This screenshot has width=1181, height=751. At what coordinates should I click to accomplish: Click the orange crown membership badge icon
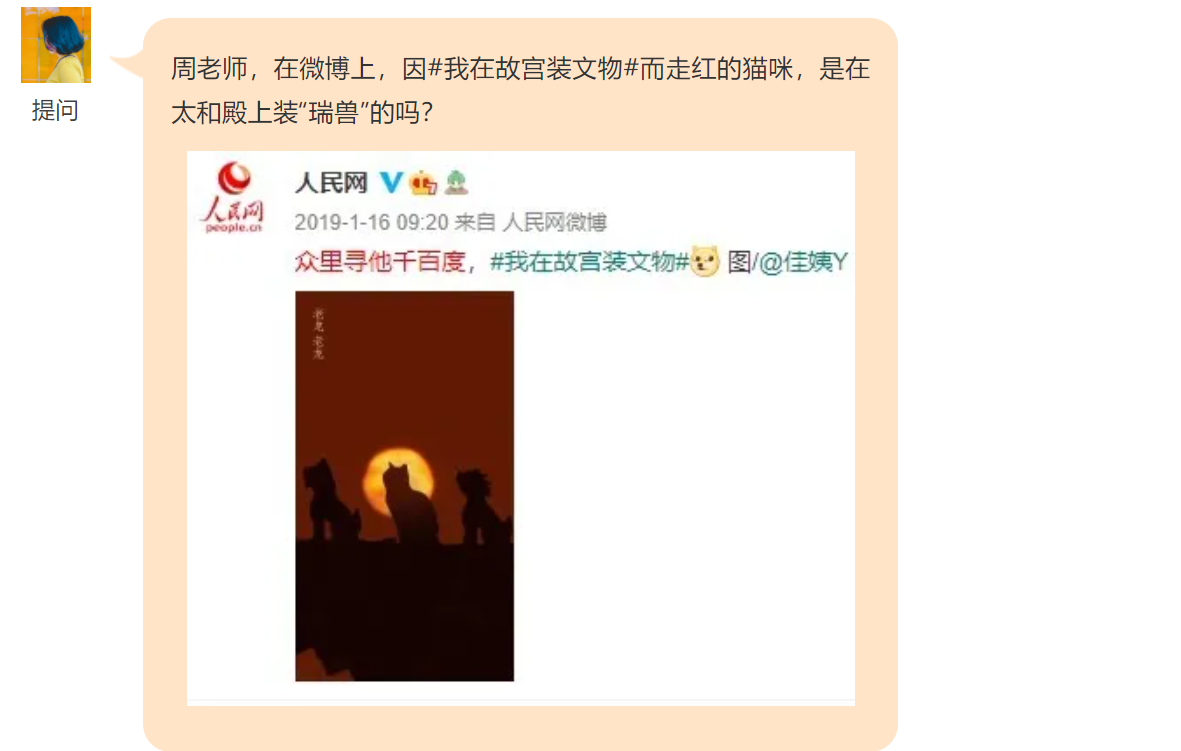[423, 182]
